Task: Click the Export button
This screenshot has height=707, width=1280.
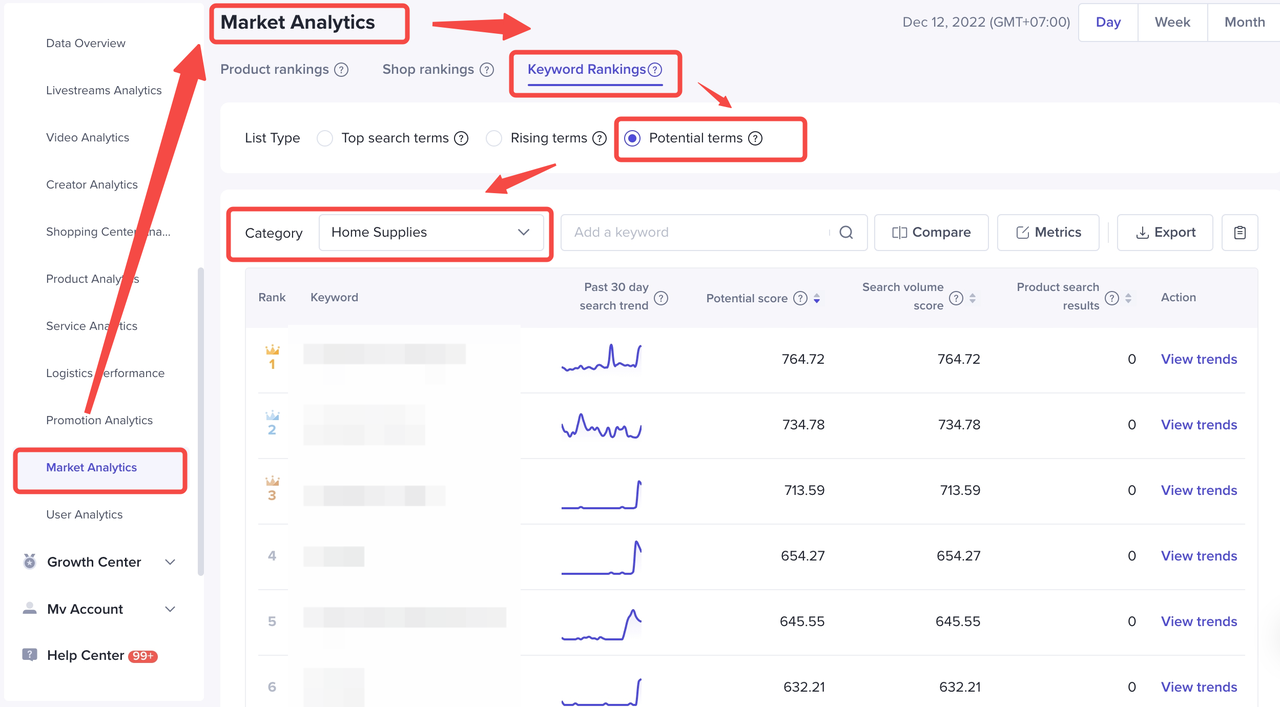Action: coord(1165,233)
